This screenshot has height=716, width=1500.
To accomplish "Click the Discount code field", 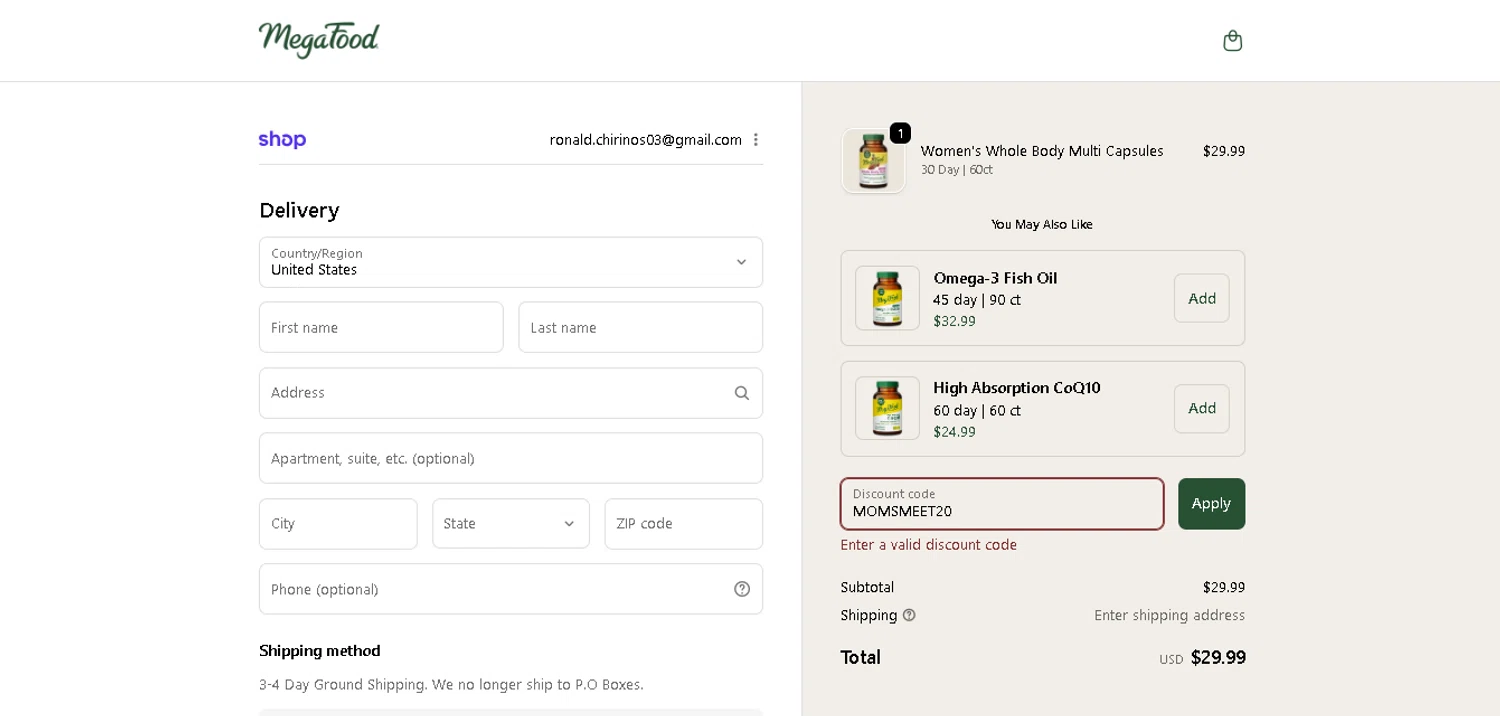I will click(x=1002, y=504).
